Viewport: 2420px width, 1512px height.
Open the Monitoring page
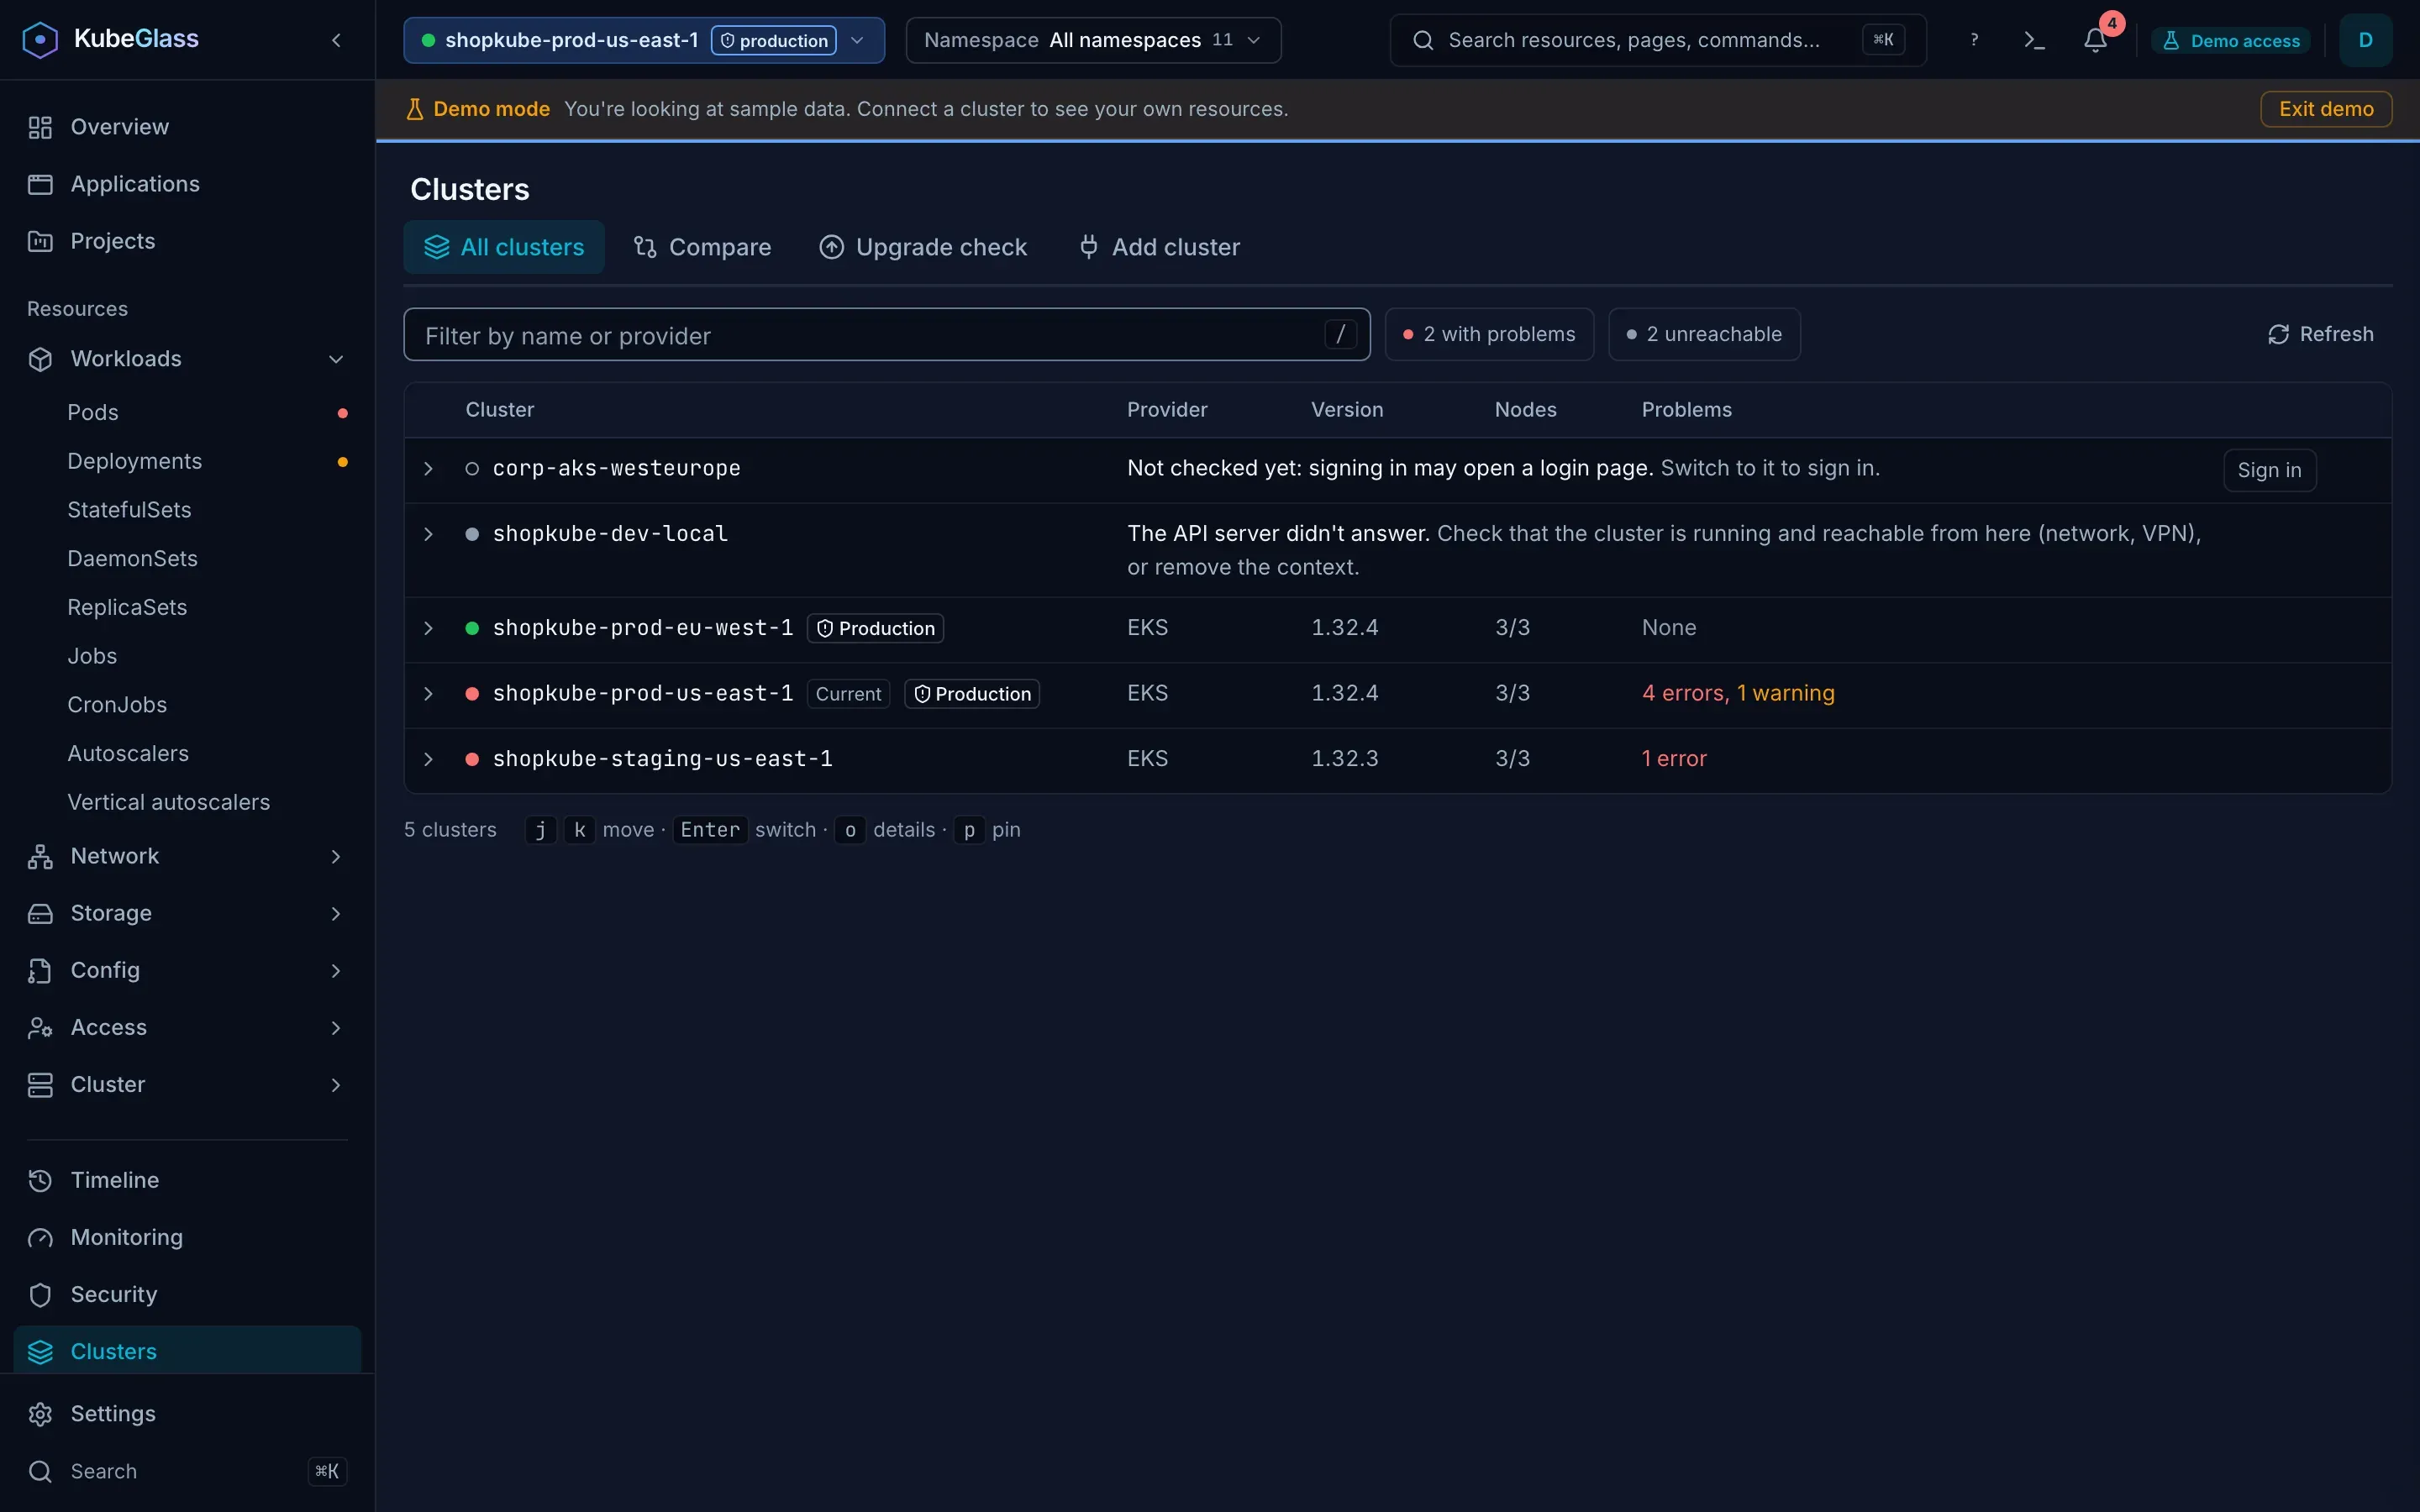click(x=187, y=1237)
